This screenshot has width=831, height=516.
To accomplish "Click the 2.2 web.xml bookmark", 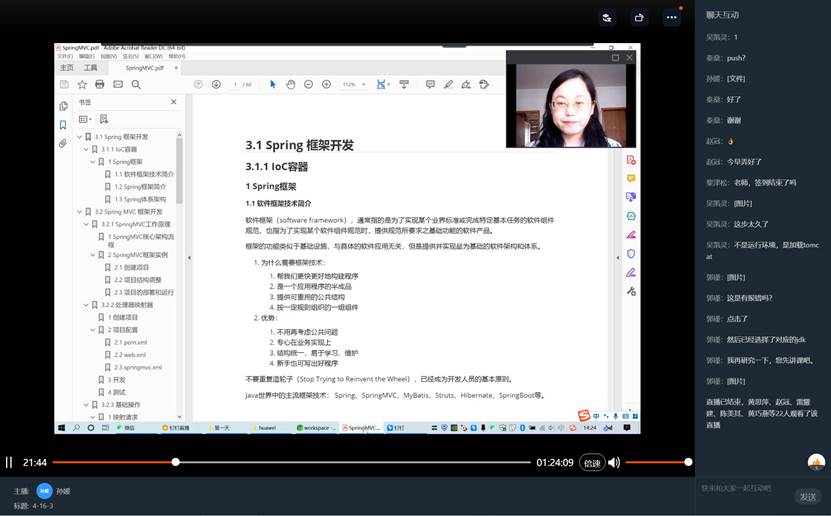I will (x=130, y=355).
